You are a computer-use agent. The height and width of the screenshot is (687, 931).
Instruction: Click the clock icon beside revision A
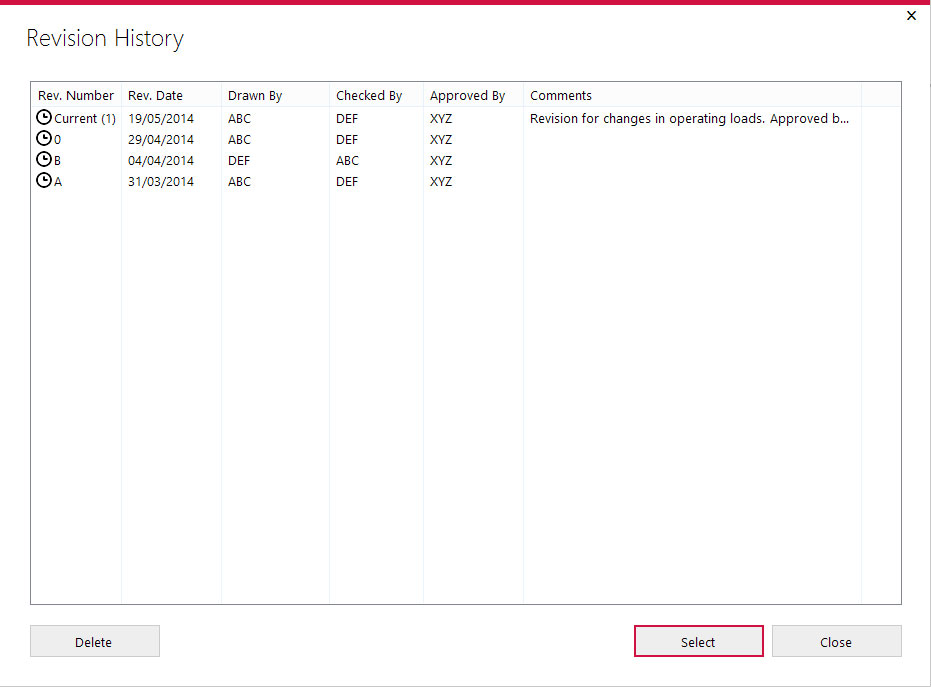coord(44,180)
